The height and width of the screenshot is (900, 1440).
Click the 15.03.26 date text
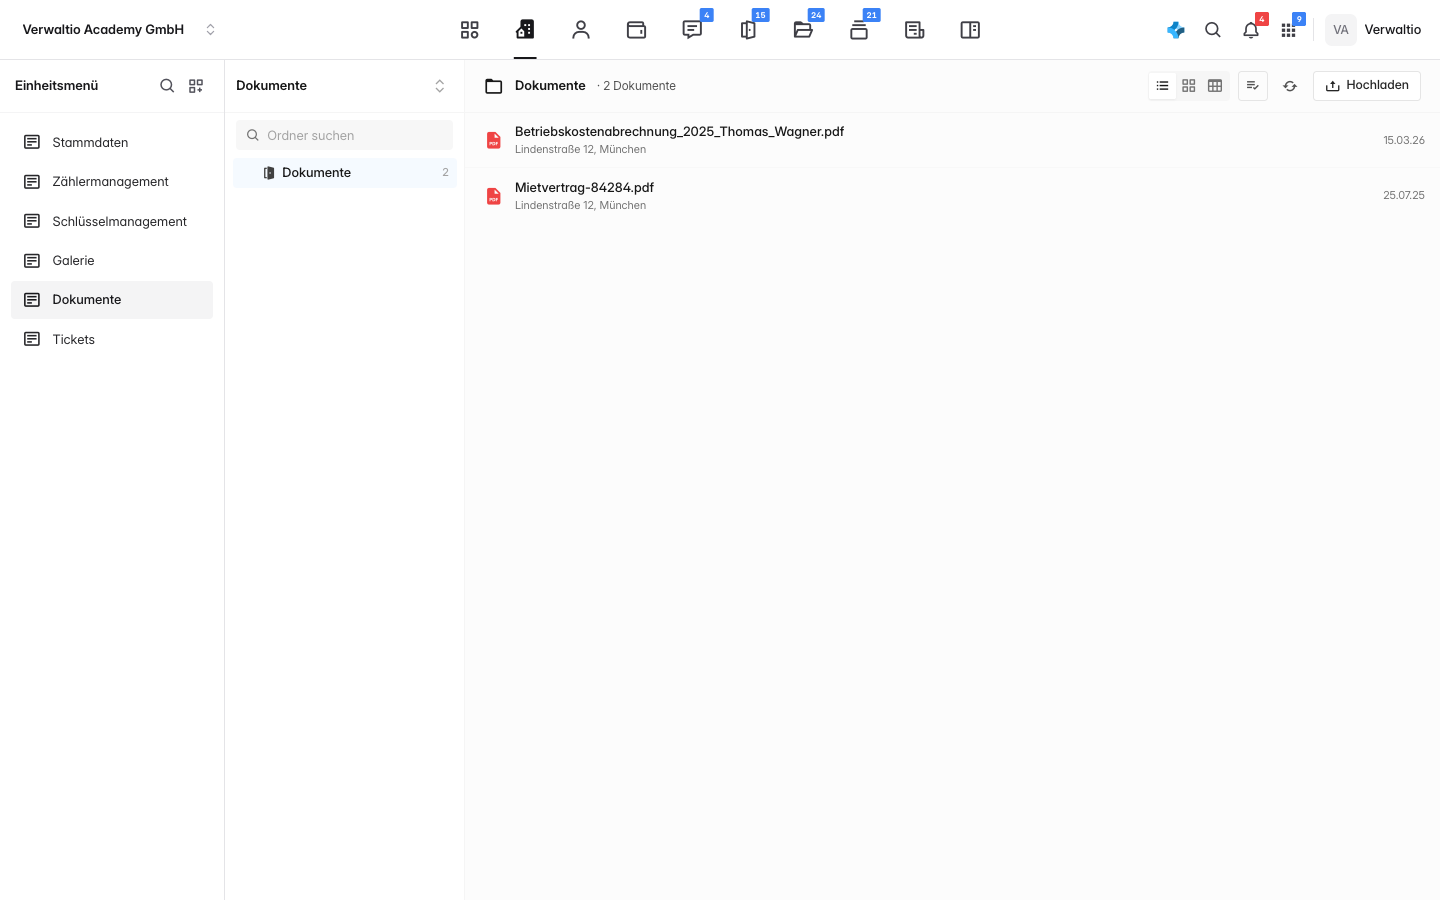[1404, 140]
